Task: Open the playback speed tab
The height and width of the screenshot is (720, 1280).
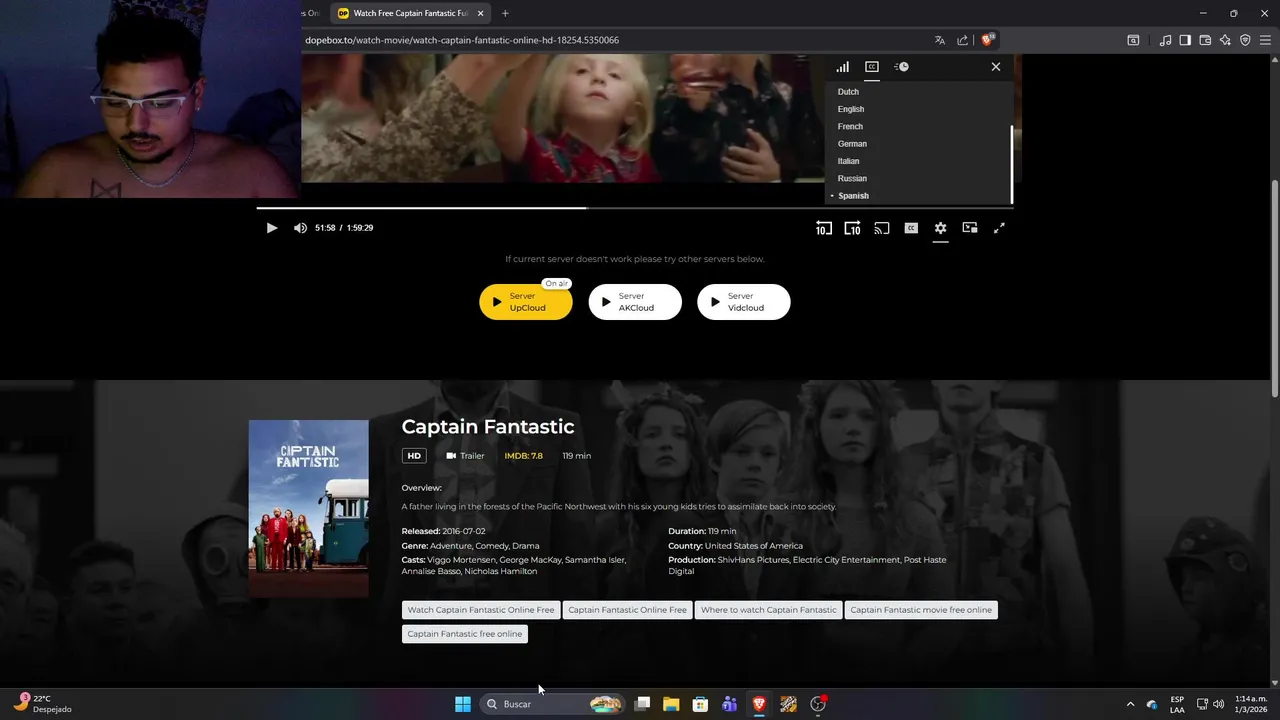Action: click(x=901, y=67)
